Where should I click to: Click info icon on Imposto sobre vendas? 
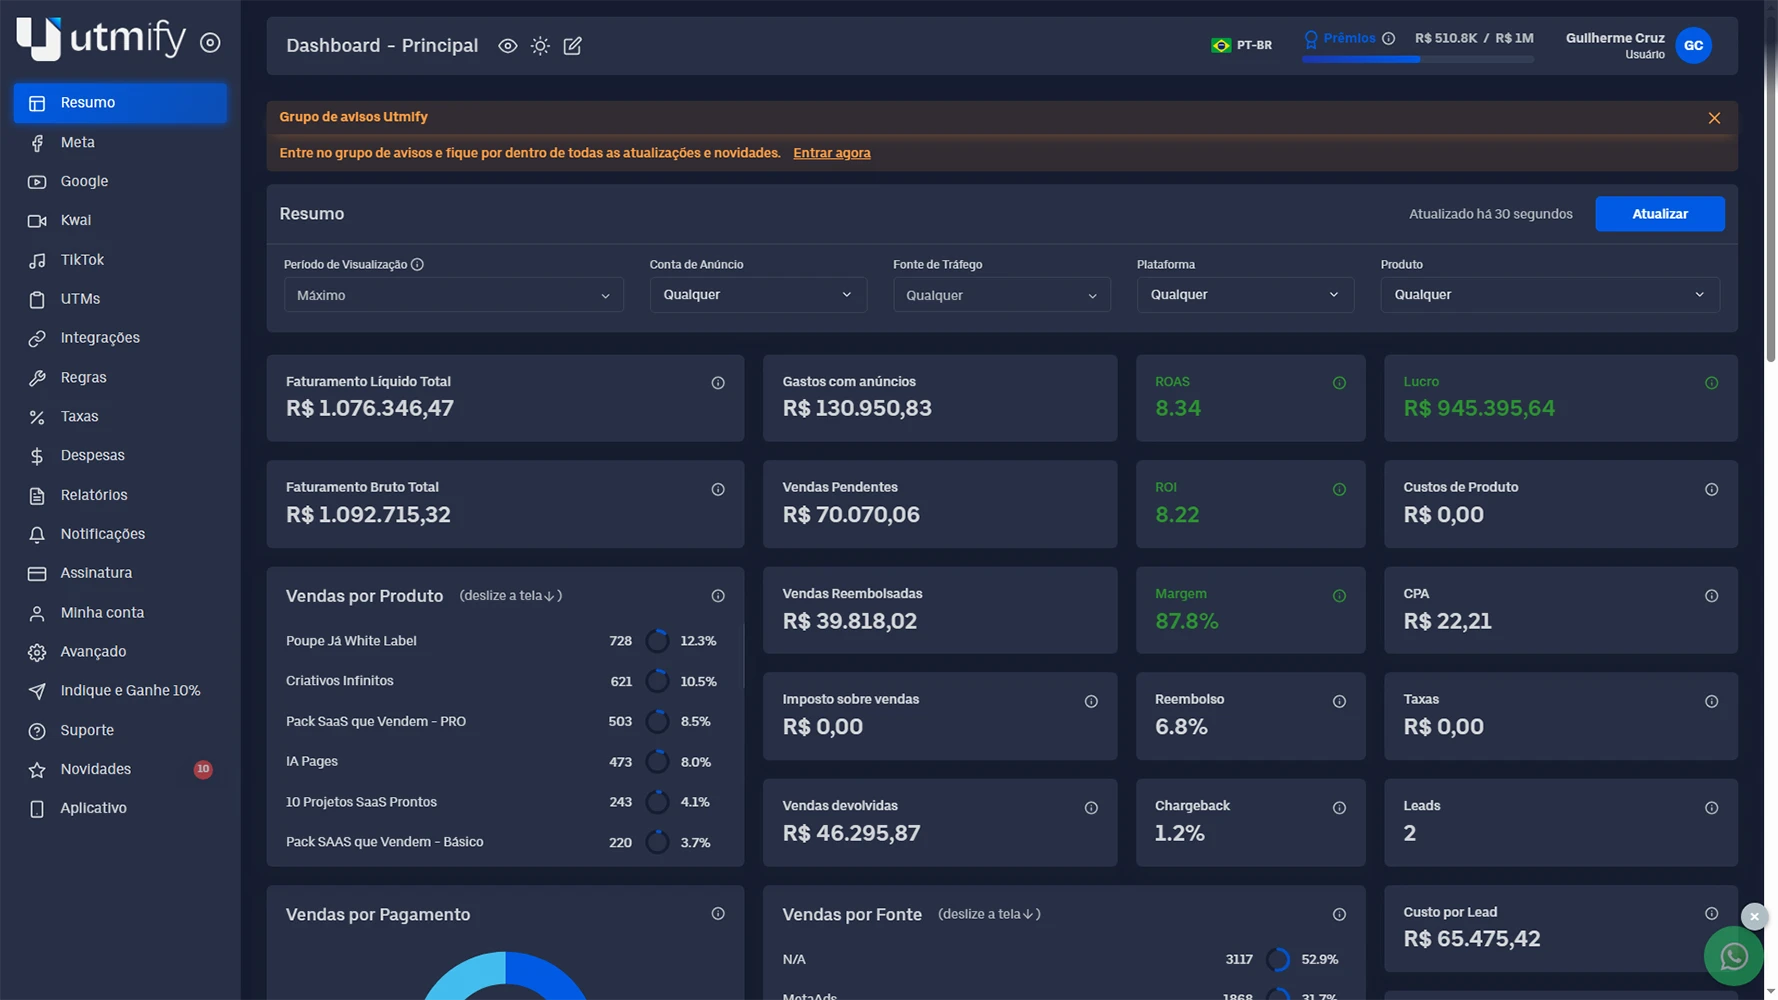click(1091, 702)
